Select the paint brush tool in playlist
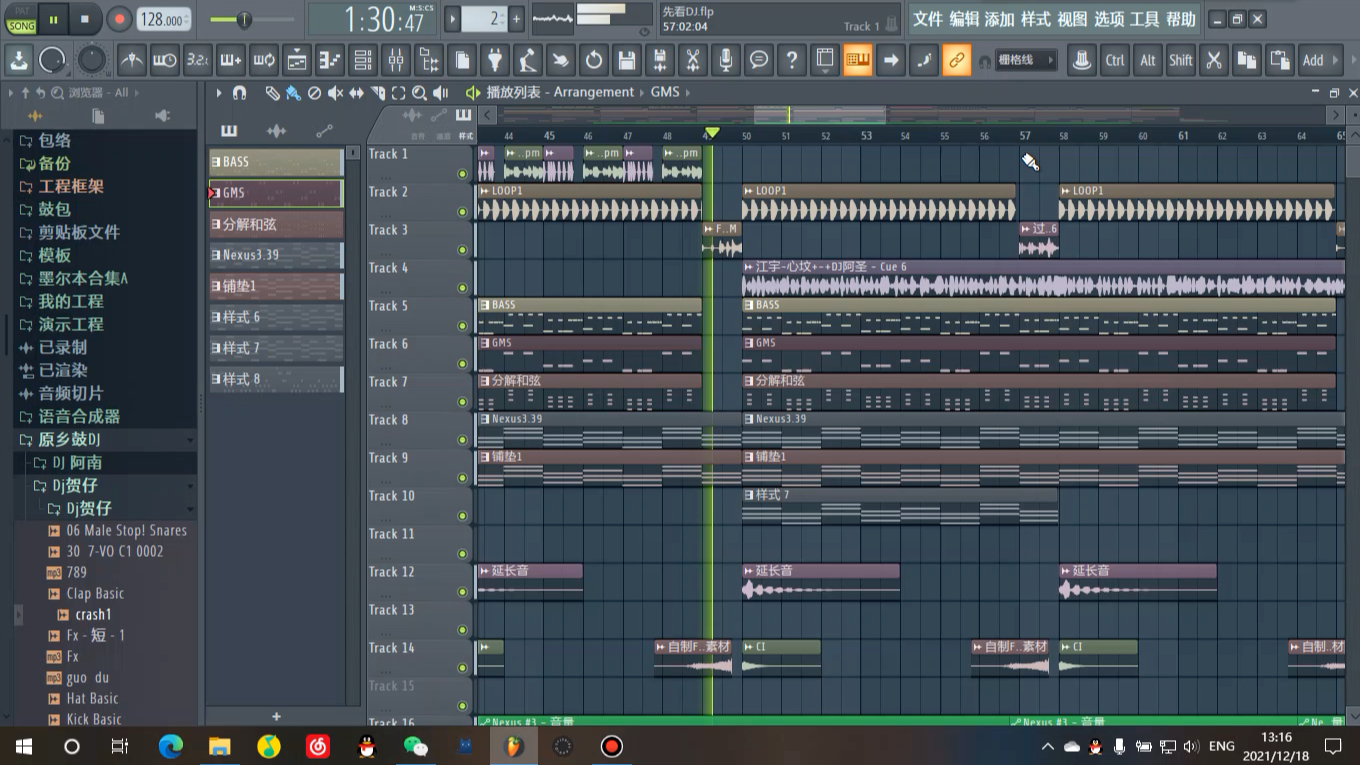Image resolution: width=1360 pixels, height=765 pixels. click(x=293, y=93)
